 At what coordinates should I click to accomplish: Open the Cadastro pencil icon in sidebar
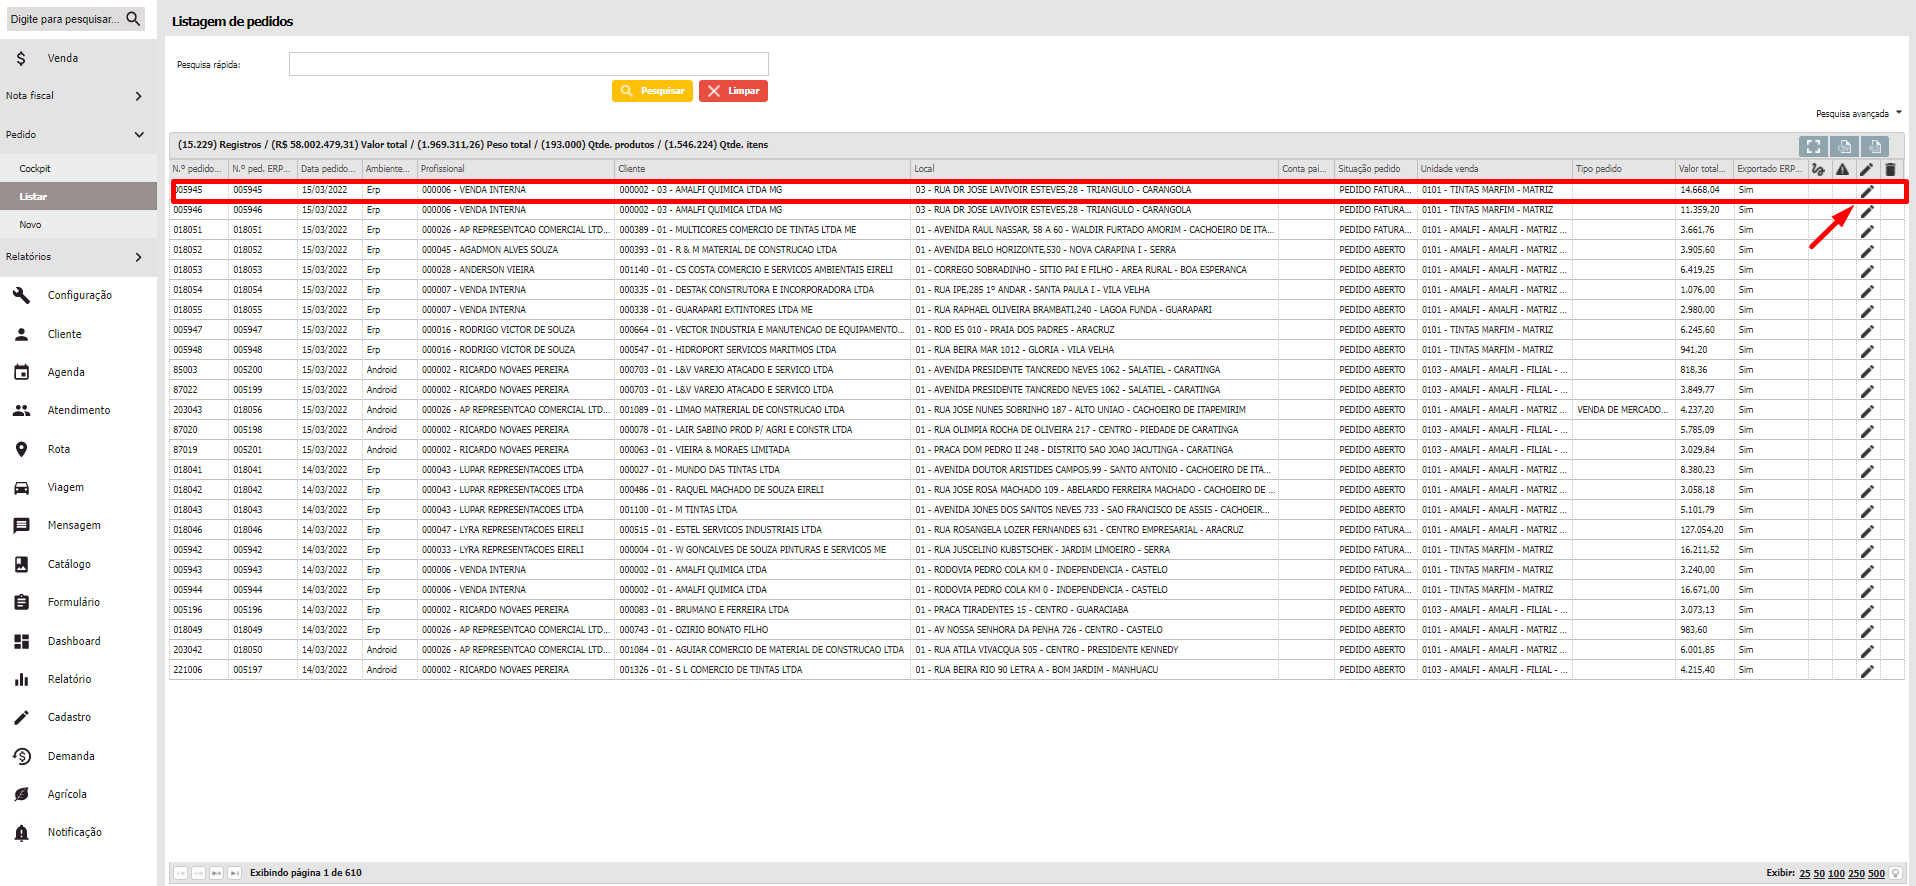[x=21, y=717]
